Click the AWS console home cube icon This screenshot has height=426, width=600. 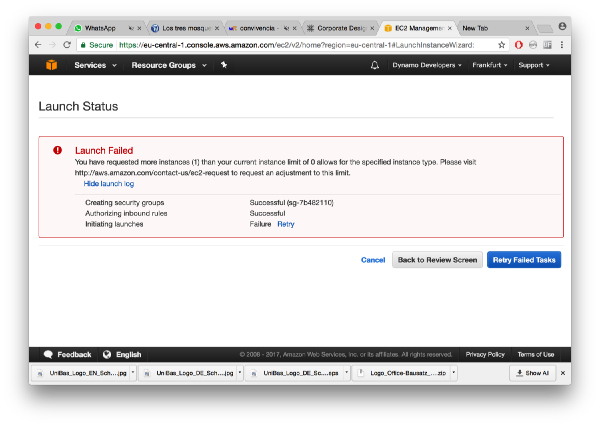52,65
